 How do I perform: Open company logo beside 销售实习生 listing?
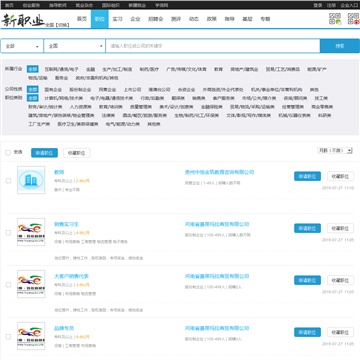pos(31,232)
